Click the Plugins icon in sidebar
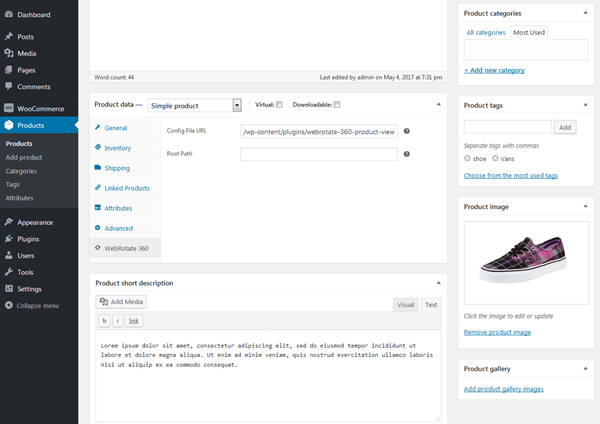Screen dimensions: 600x424 click(x=9, y=239)
